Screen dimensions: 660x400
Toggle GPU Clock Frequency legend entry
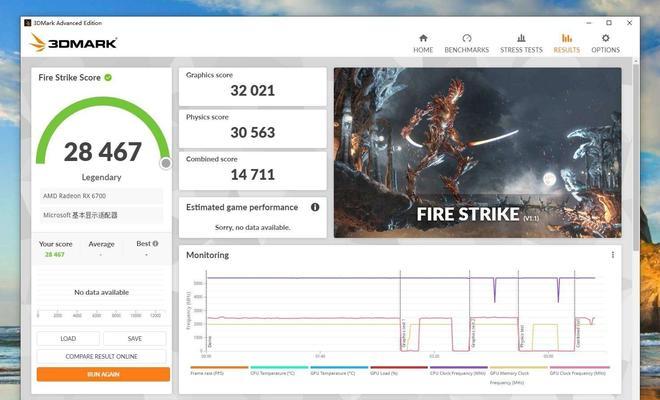pyautogui.click(x=579, y=371)
